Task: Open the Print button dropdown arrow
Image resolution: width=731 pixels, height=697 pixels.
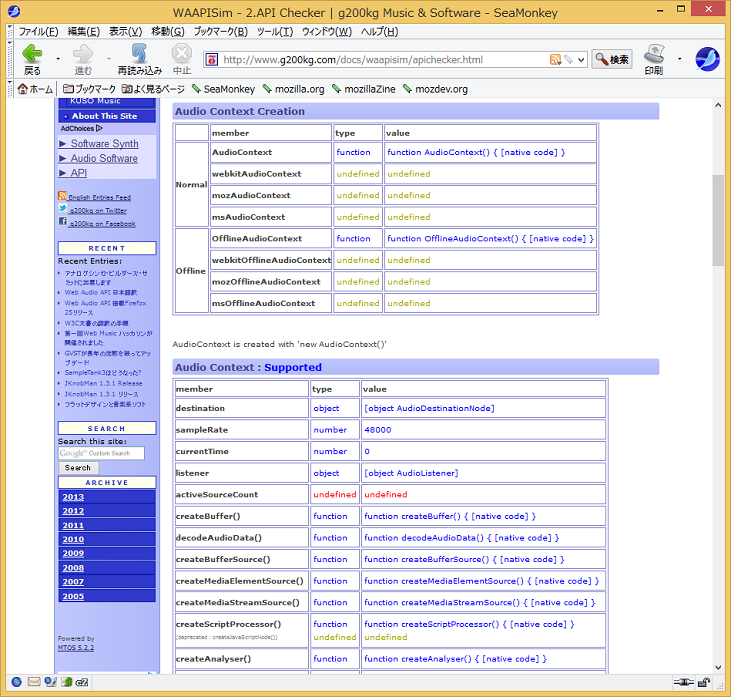Action: [x=679, y=58]
